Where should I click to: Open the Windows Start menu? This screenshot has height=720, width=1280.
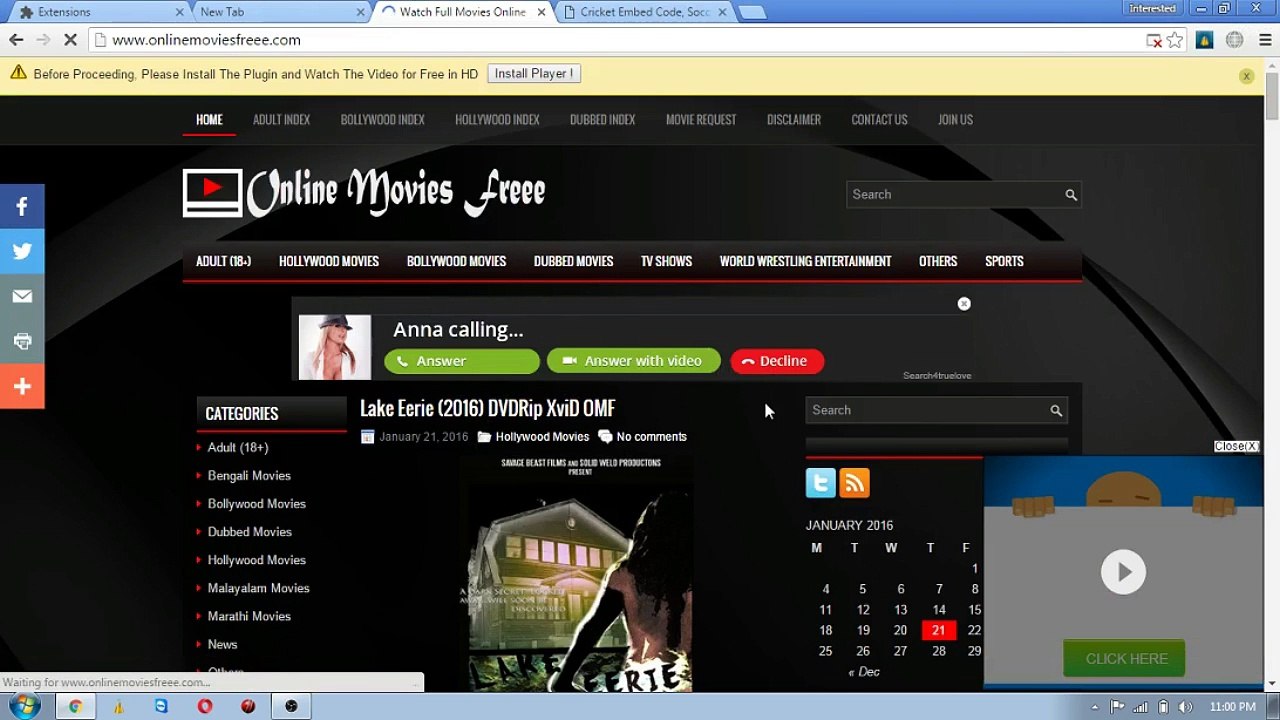(x=25, y=706)
